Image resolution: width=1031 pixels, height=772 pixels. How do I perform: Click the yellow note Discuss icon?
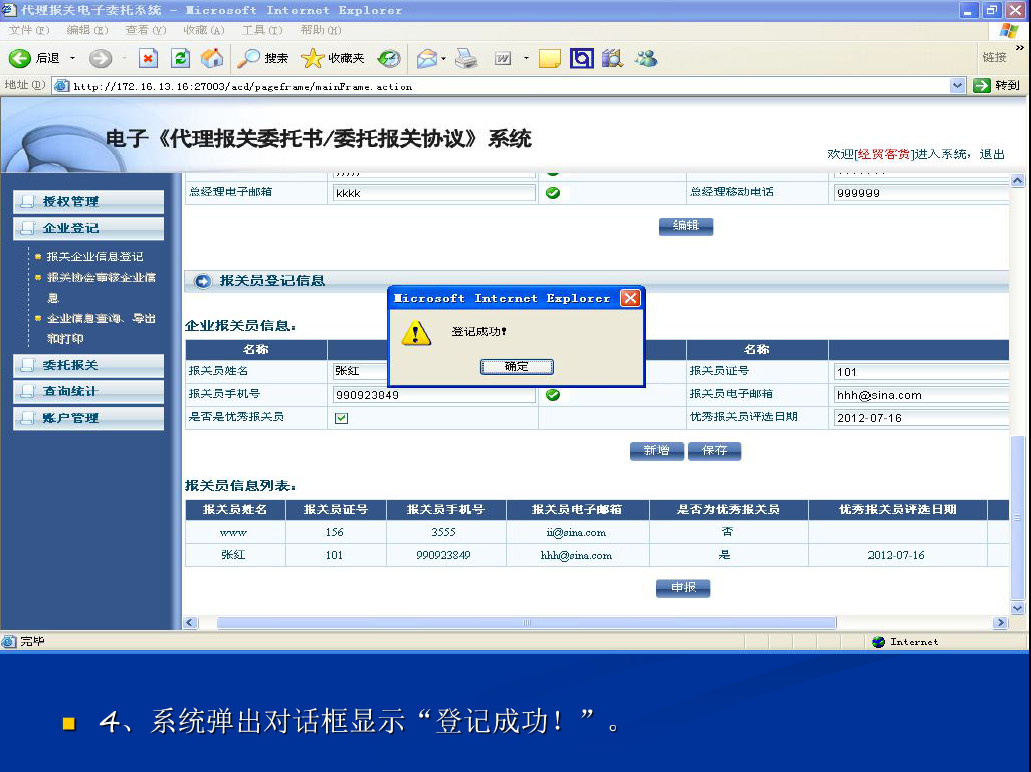tap(550, 59)
